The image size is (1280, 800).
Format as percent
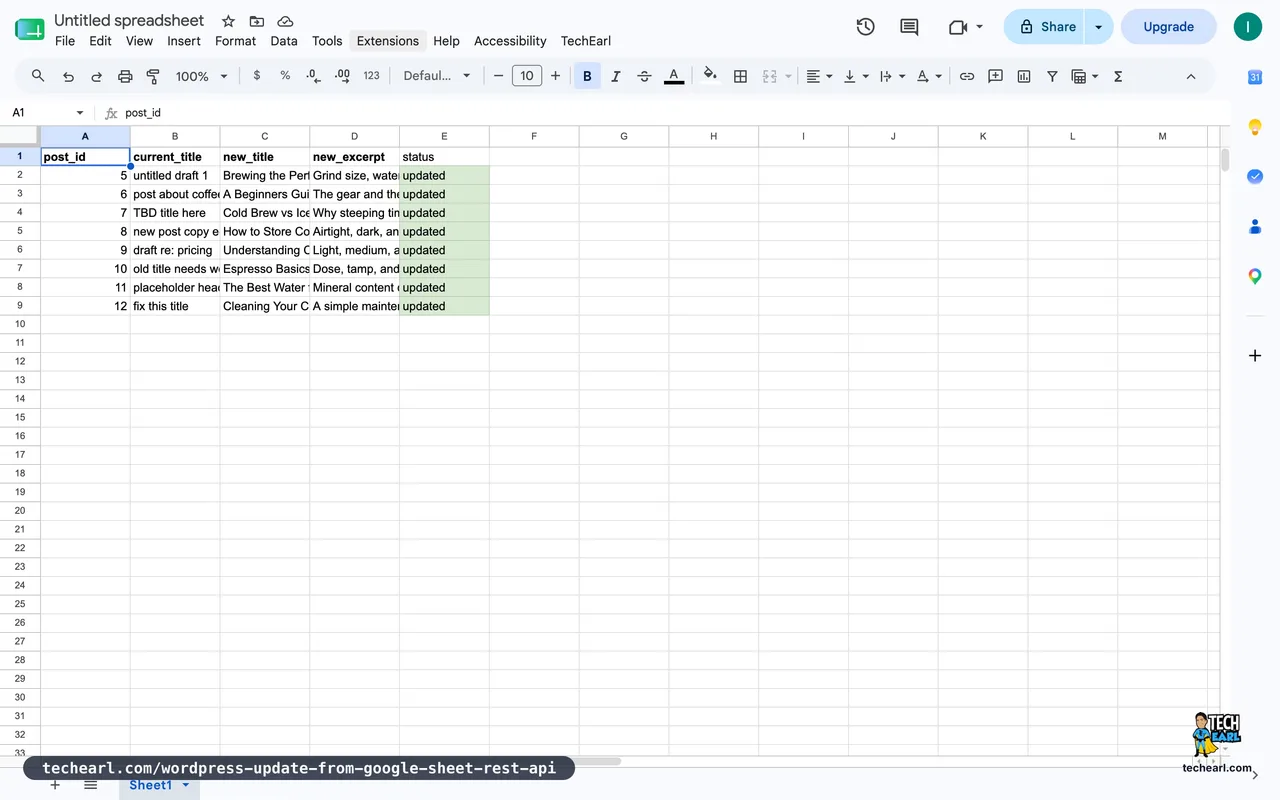[x=285, y=76]
